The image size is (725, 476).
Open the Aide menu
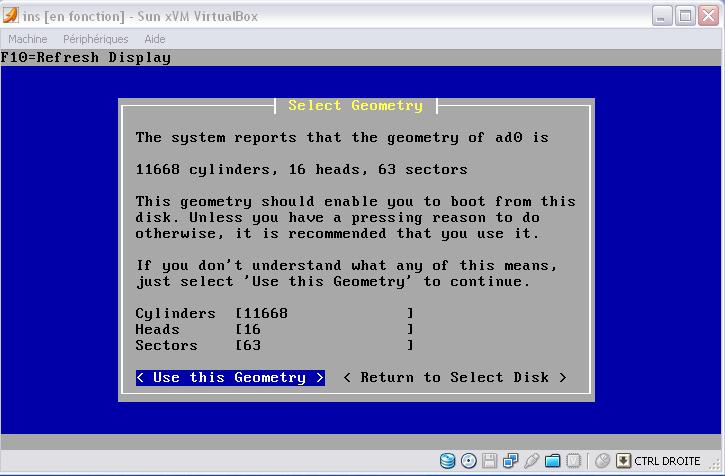point(155,39)
